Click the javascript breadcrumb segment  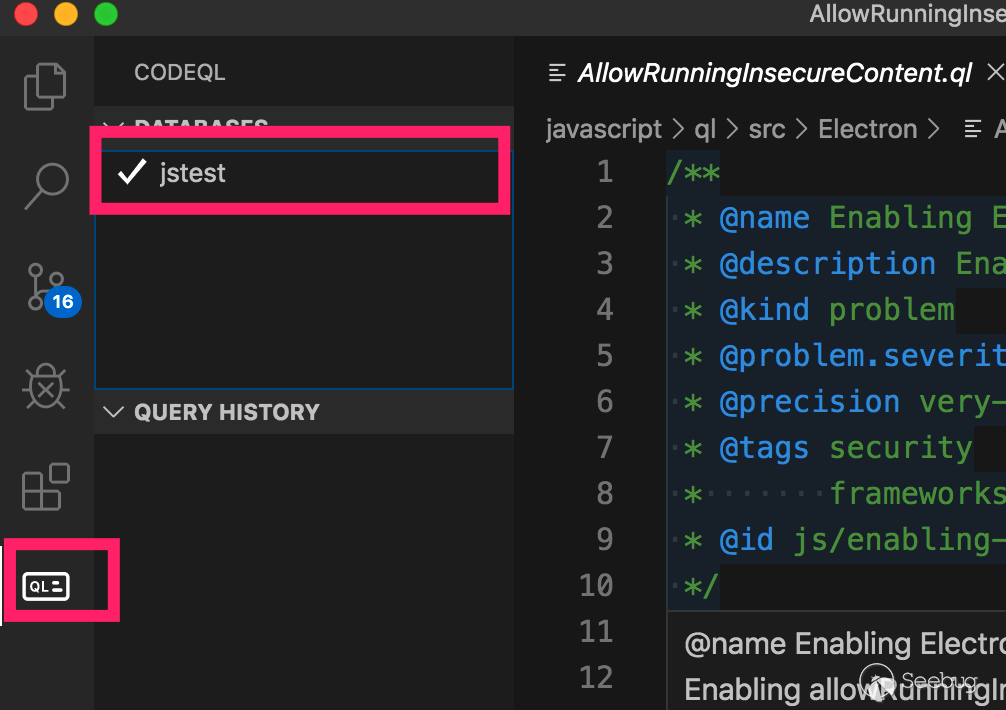tap(603, 129)
